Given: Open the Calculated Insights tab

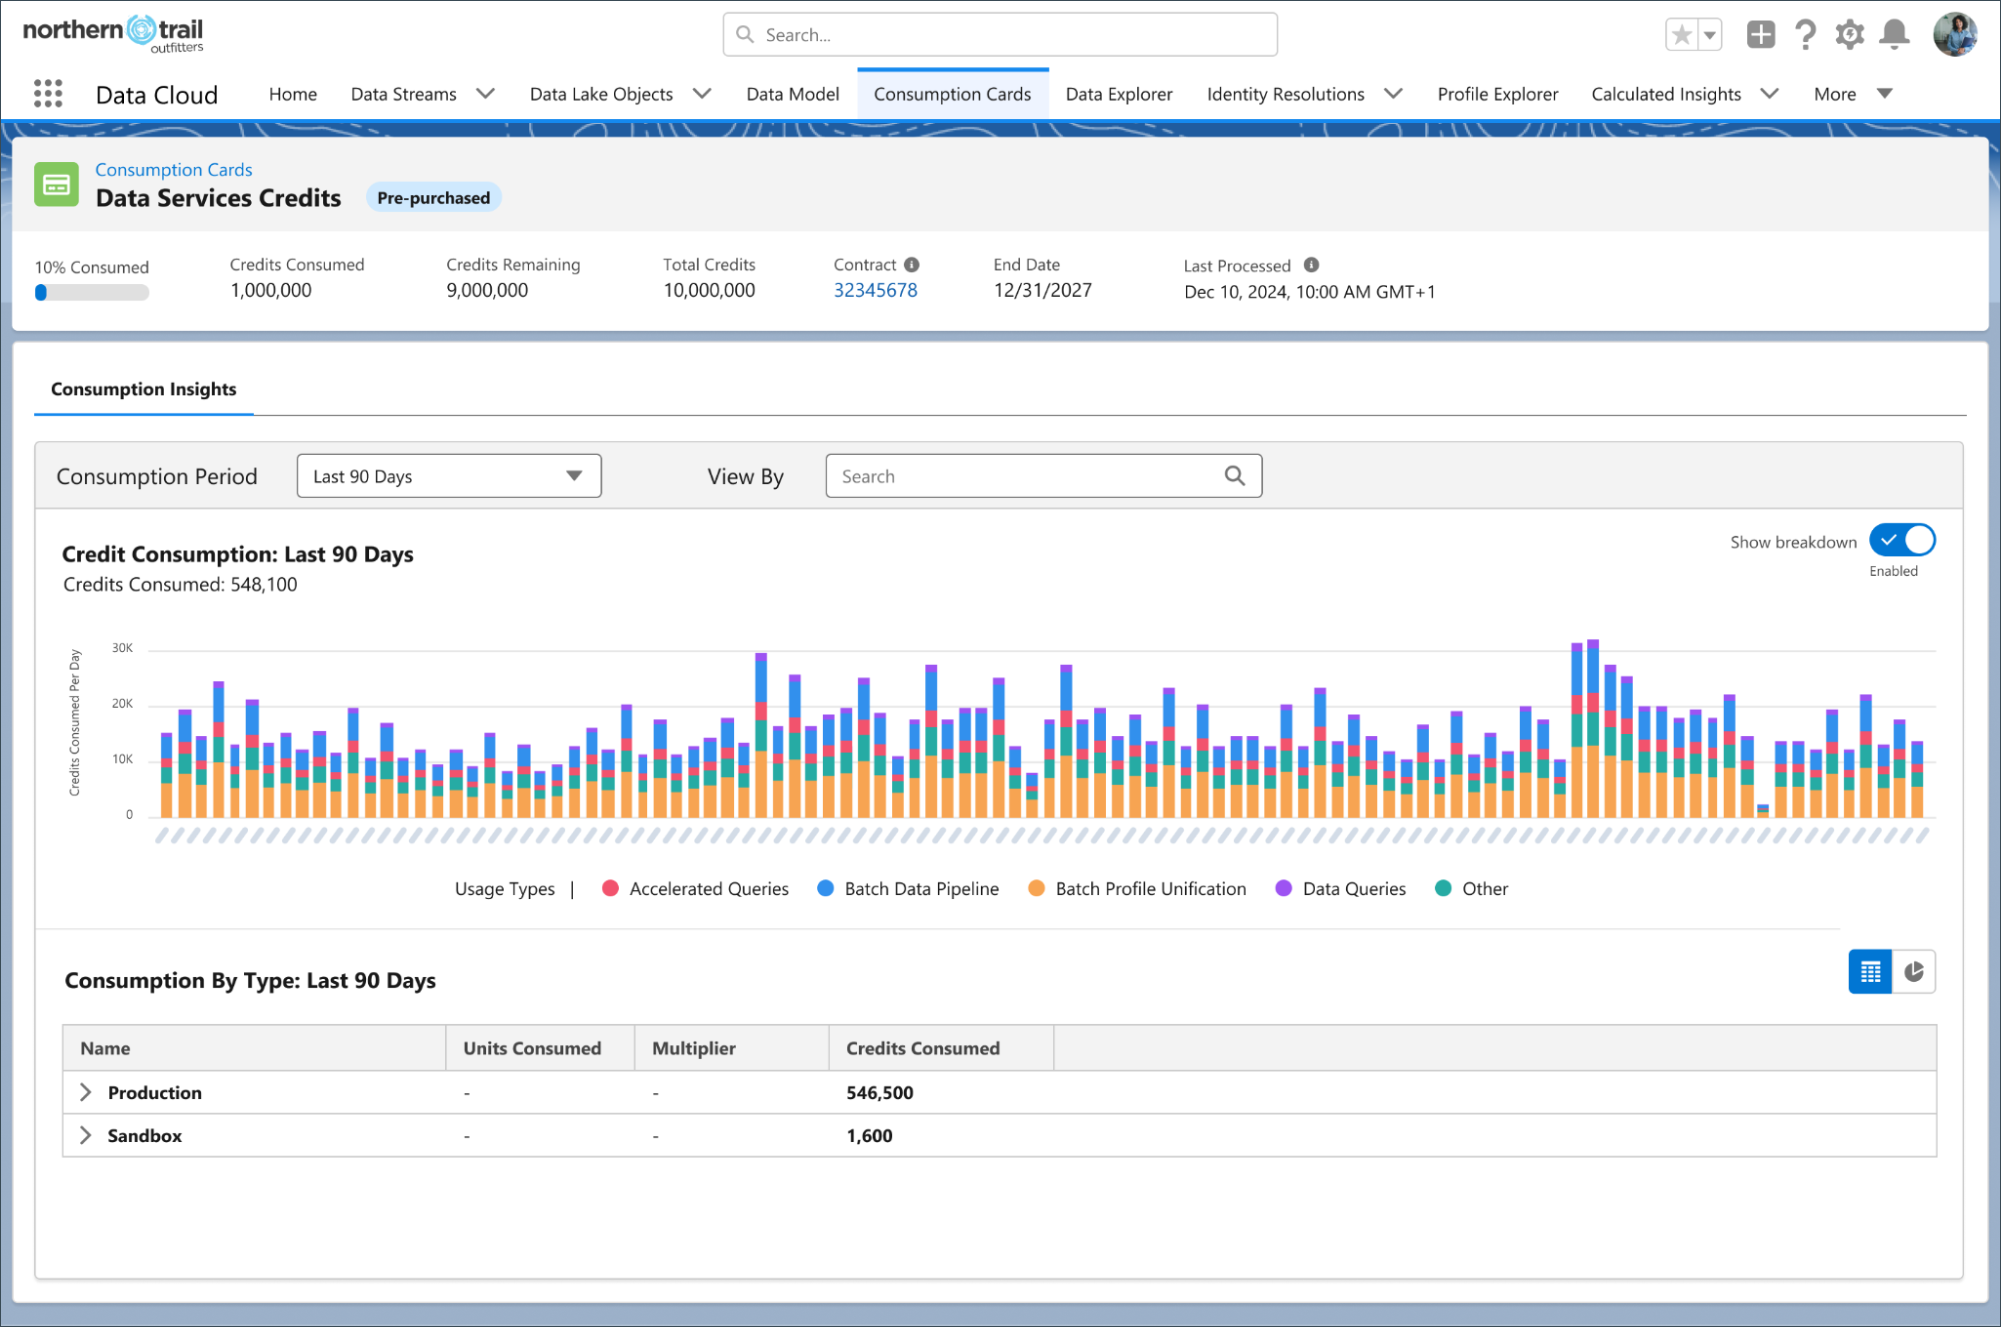Looking at the screenshot, I should 1666,94.
